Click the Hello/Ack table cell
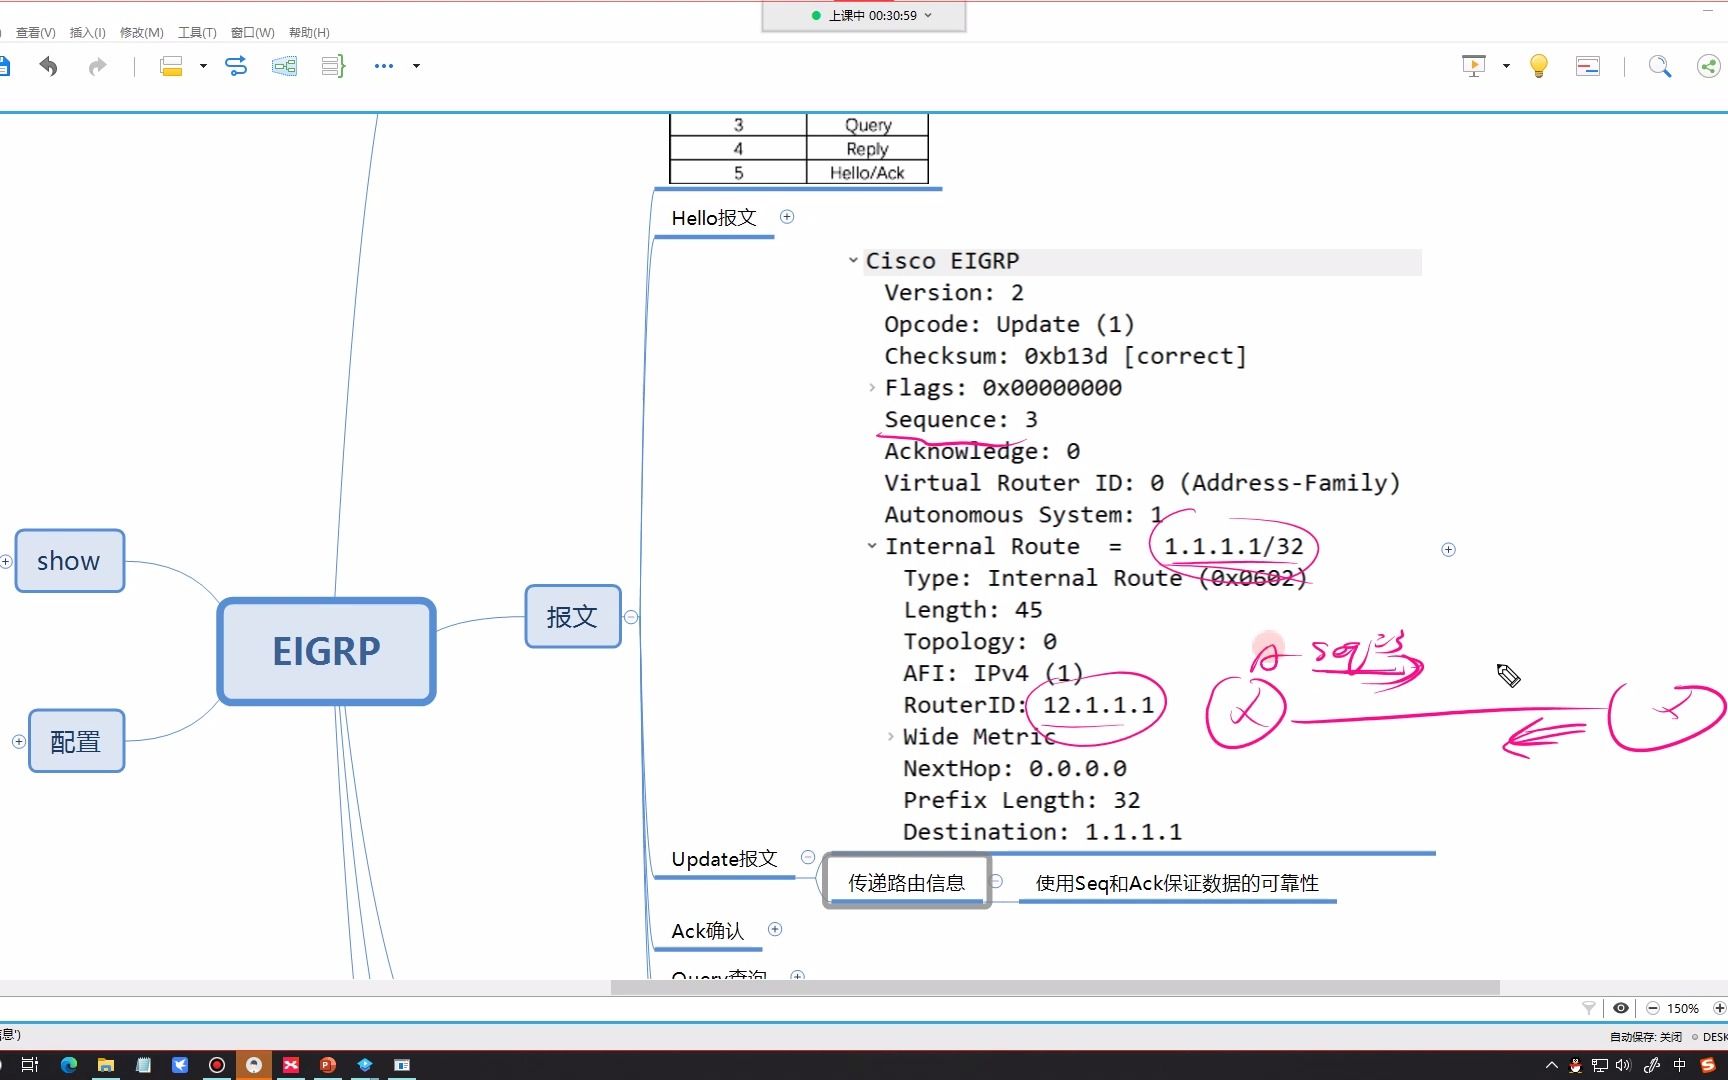 (867, 173)
